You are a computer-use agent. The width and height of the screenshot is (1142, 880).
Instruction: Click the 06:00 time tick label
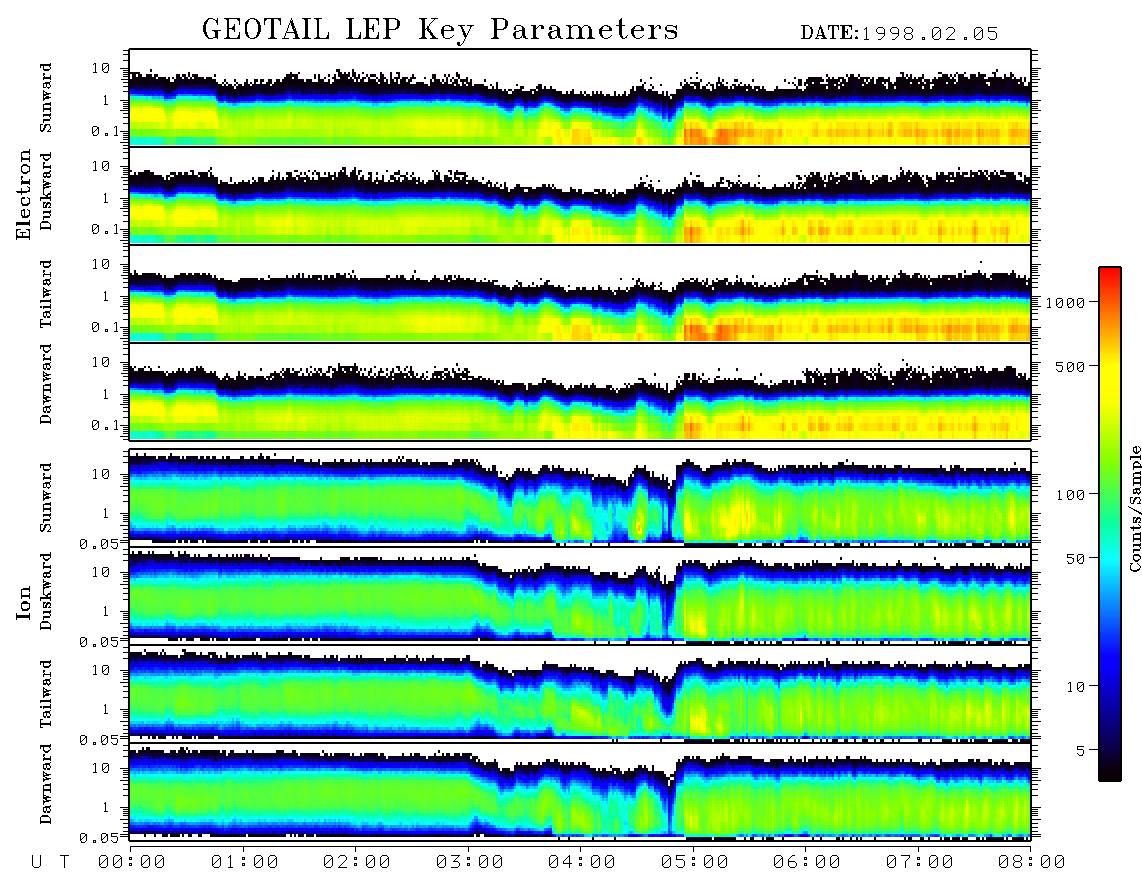pos(807,862)
